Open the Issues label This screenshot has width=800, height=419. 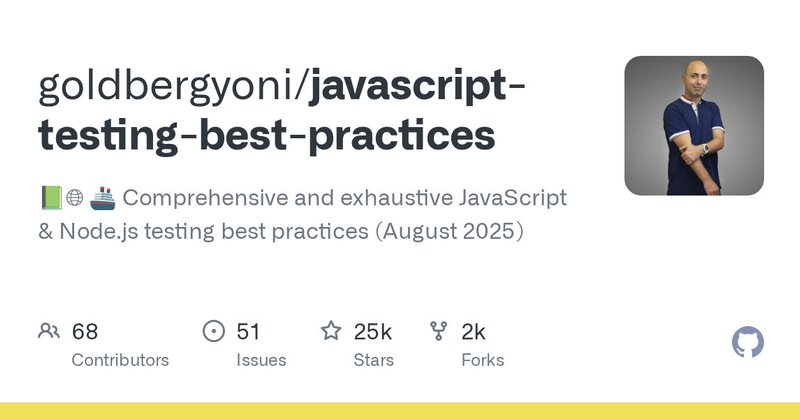click(x=261, y=360)
